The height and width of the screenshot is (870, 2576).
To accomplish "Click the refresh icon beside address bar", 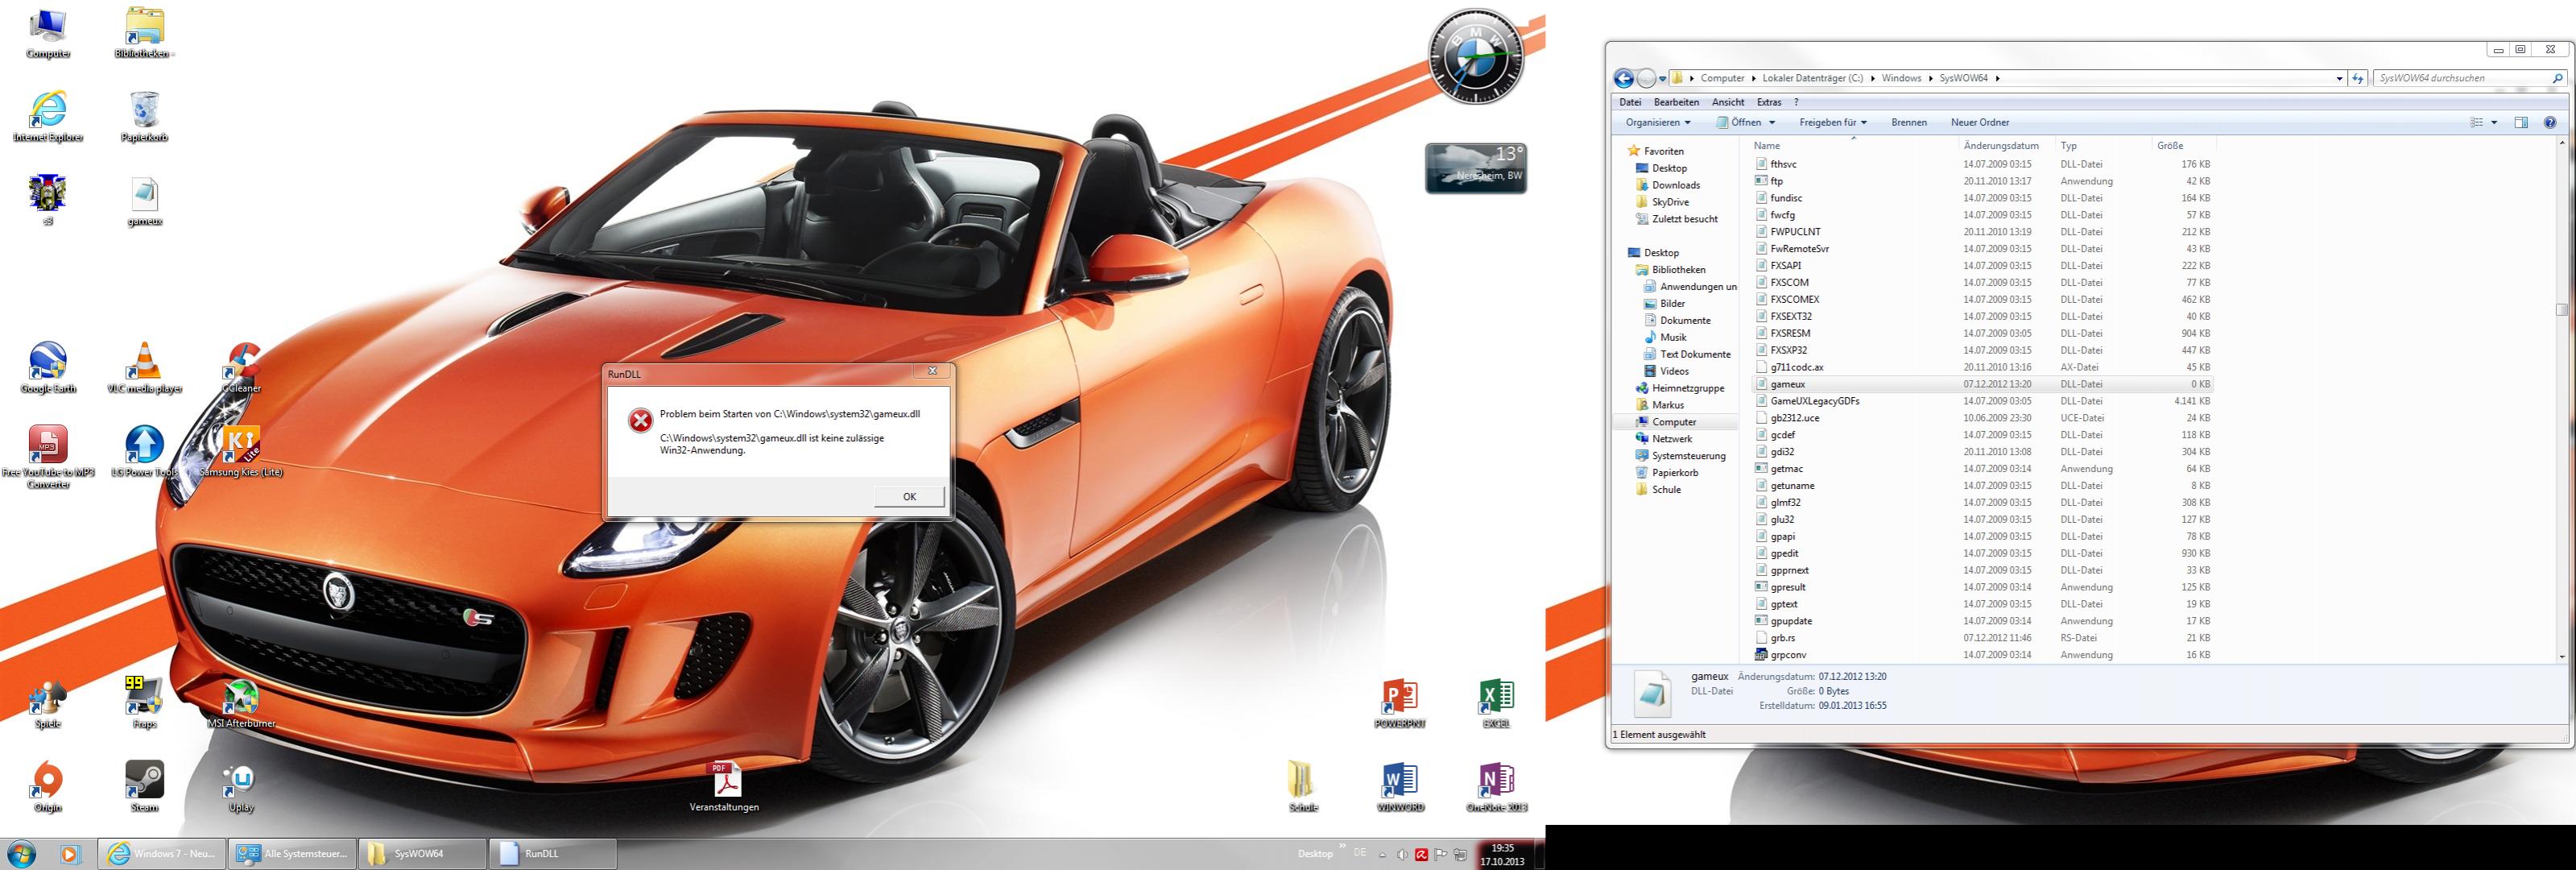I will (2358, 78).
